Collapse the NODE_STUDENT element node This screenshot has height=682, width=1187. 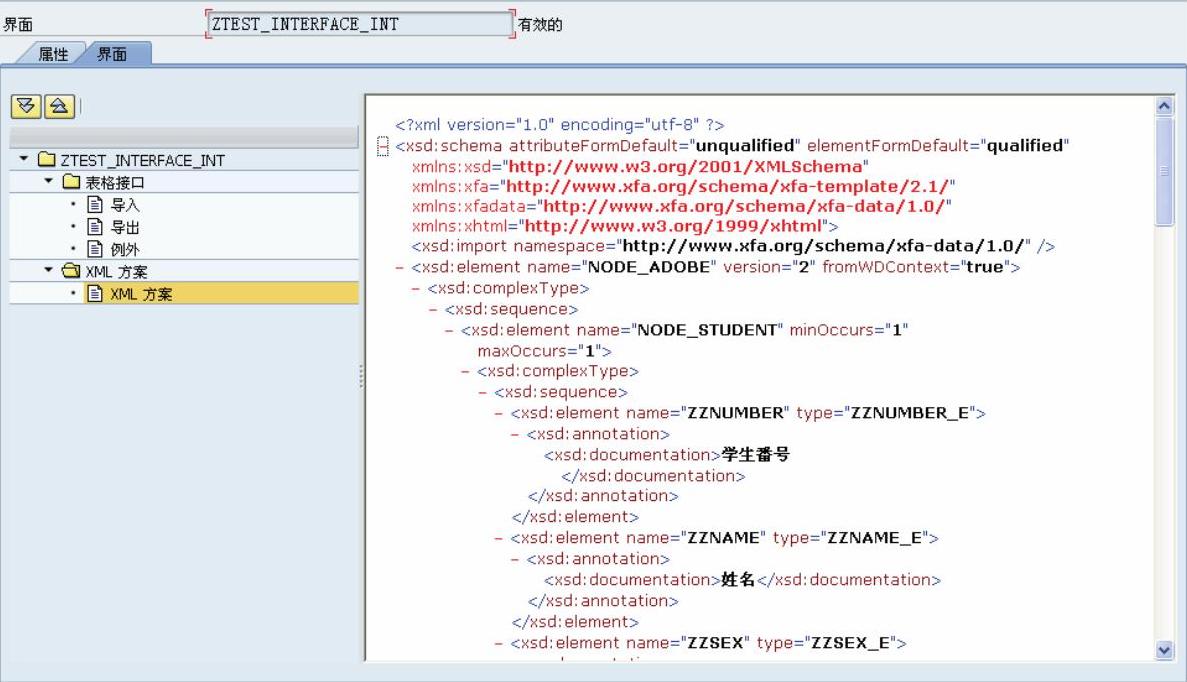(x=449, y=331)
